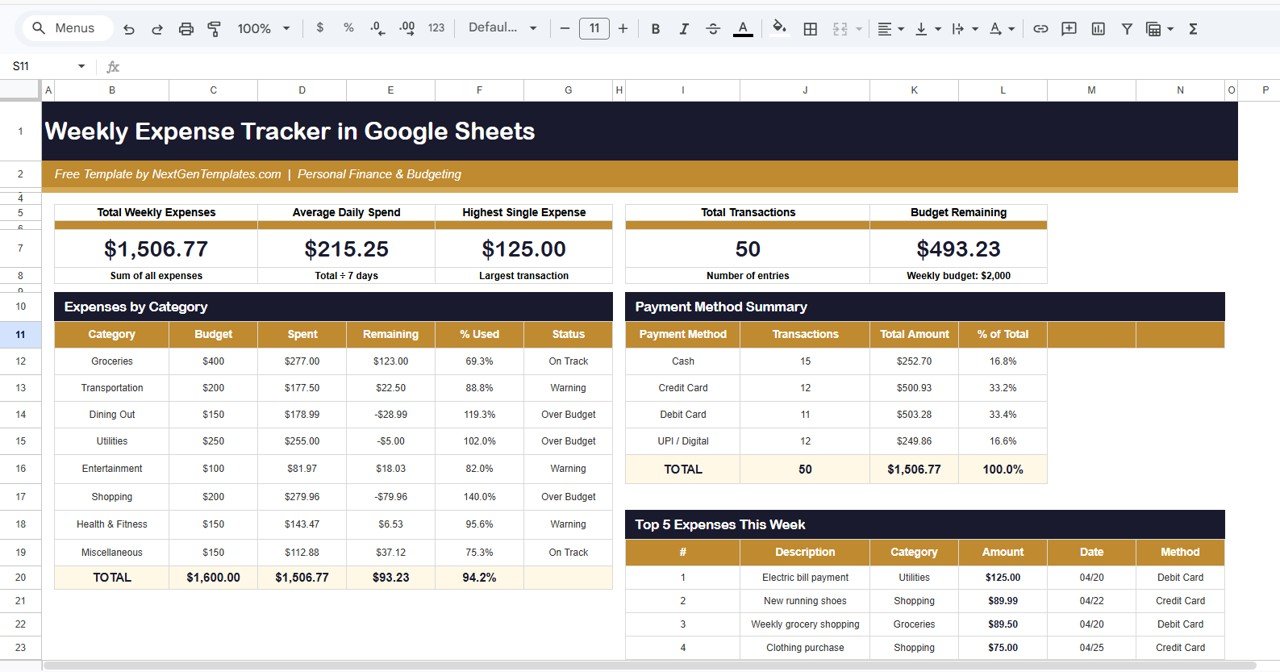The height and width of the screenshot is (672, 1280).
Task: Format as currency
Action: pos(320,28)
